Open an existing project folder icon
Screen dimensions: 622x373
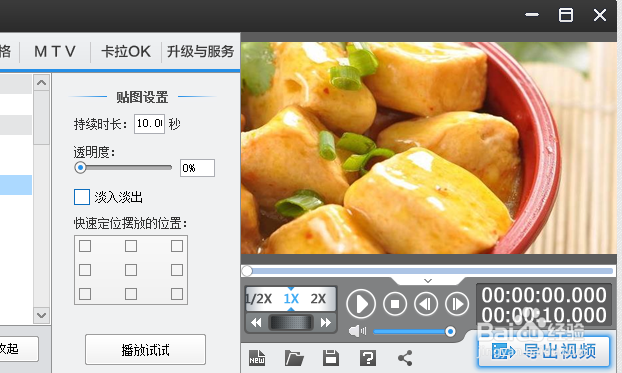[294, 358]
